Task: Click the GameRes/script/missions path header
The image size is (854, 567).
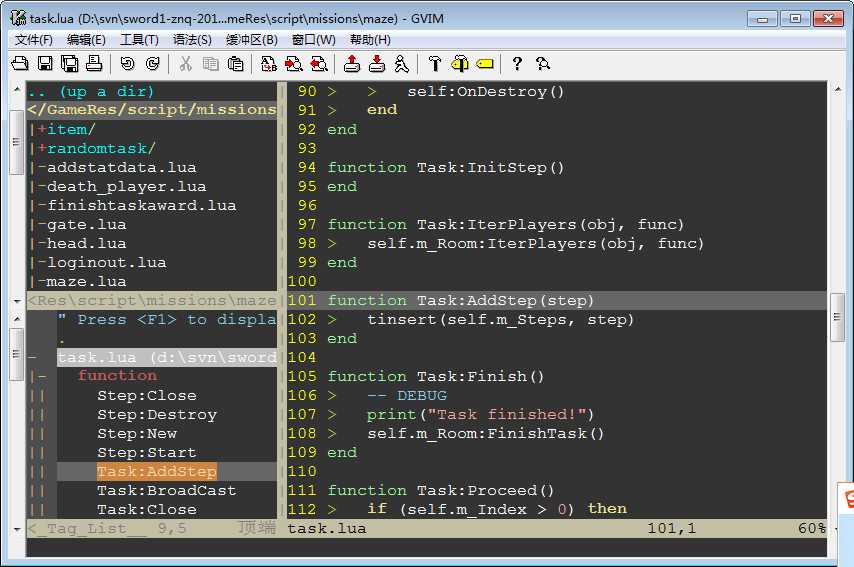Action: click(152, 109)
